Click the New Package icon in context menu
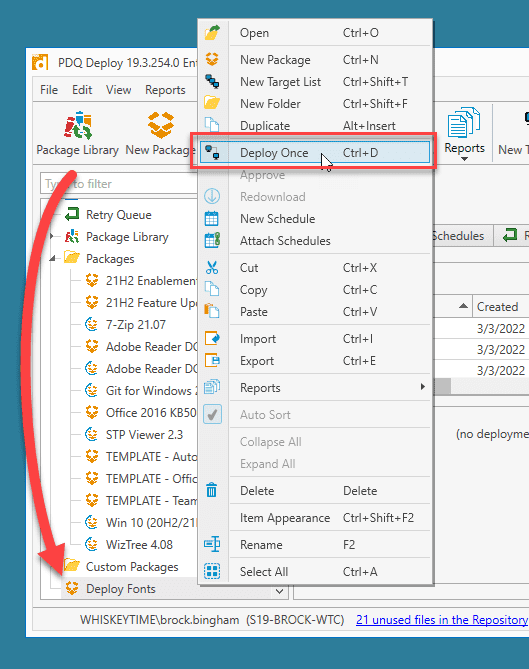Image resolution: width=529 pixels, height=669 pixels. [212, 59]
